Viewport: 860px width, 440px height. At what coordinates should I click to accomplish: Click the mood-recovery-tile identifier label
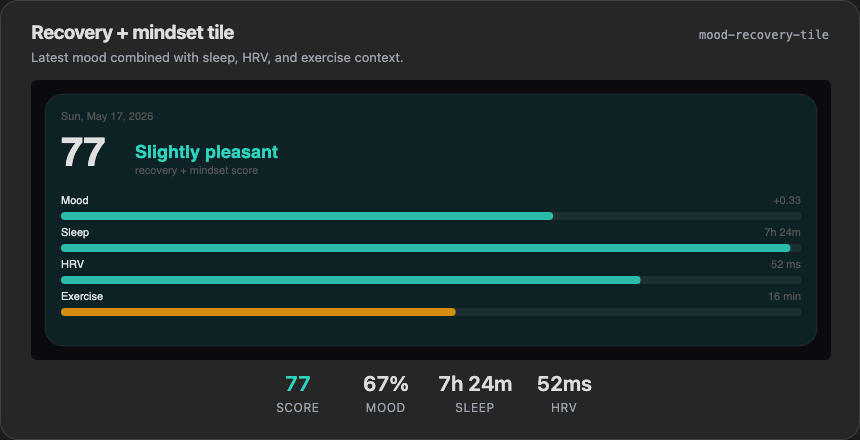click(763, 35)
